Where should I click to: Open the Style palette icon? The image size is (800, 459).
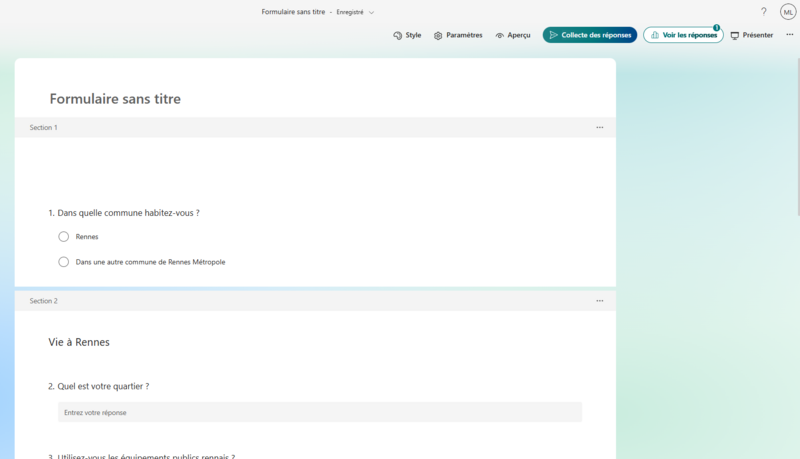click(x=398, y=35)
